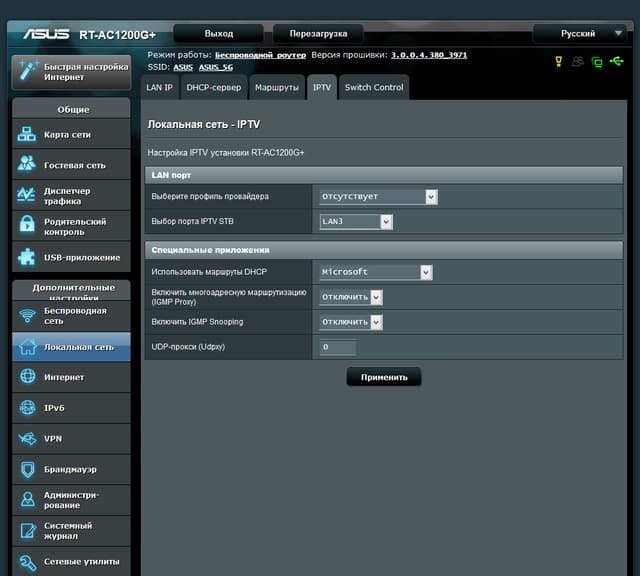
Task: Open the IGMP Snooping Отключить dropdown
Action: pyautogui.click(x=351, y=322)
